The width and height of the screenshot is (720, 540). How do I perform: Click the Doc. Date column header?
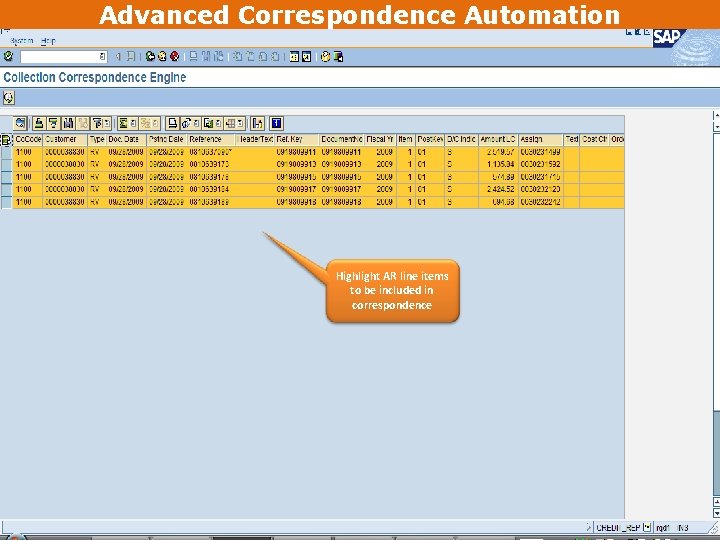tap(127, 139)
